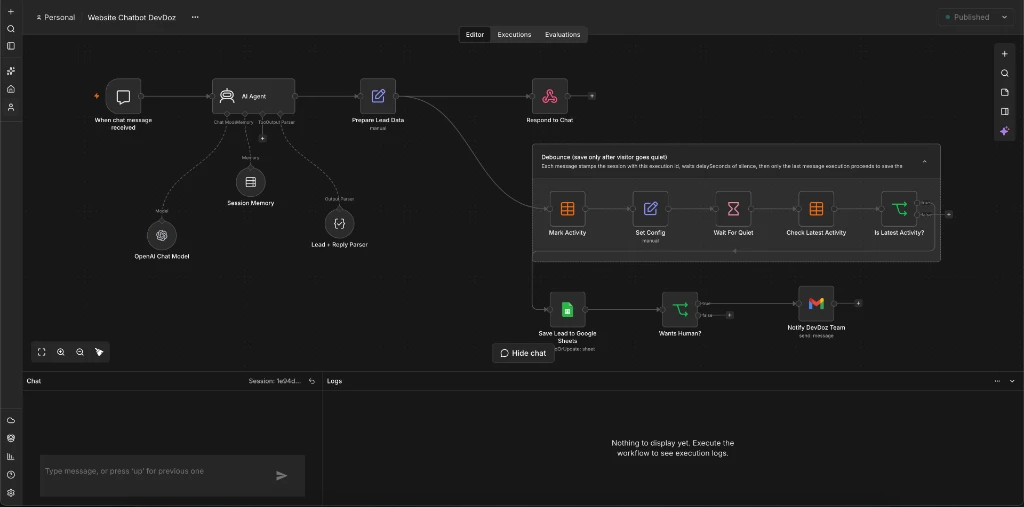Click the right panel layout icon above the sparkle icon

pyautogui.click(x=1005, y=112)
